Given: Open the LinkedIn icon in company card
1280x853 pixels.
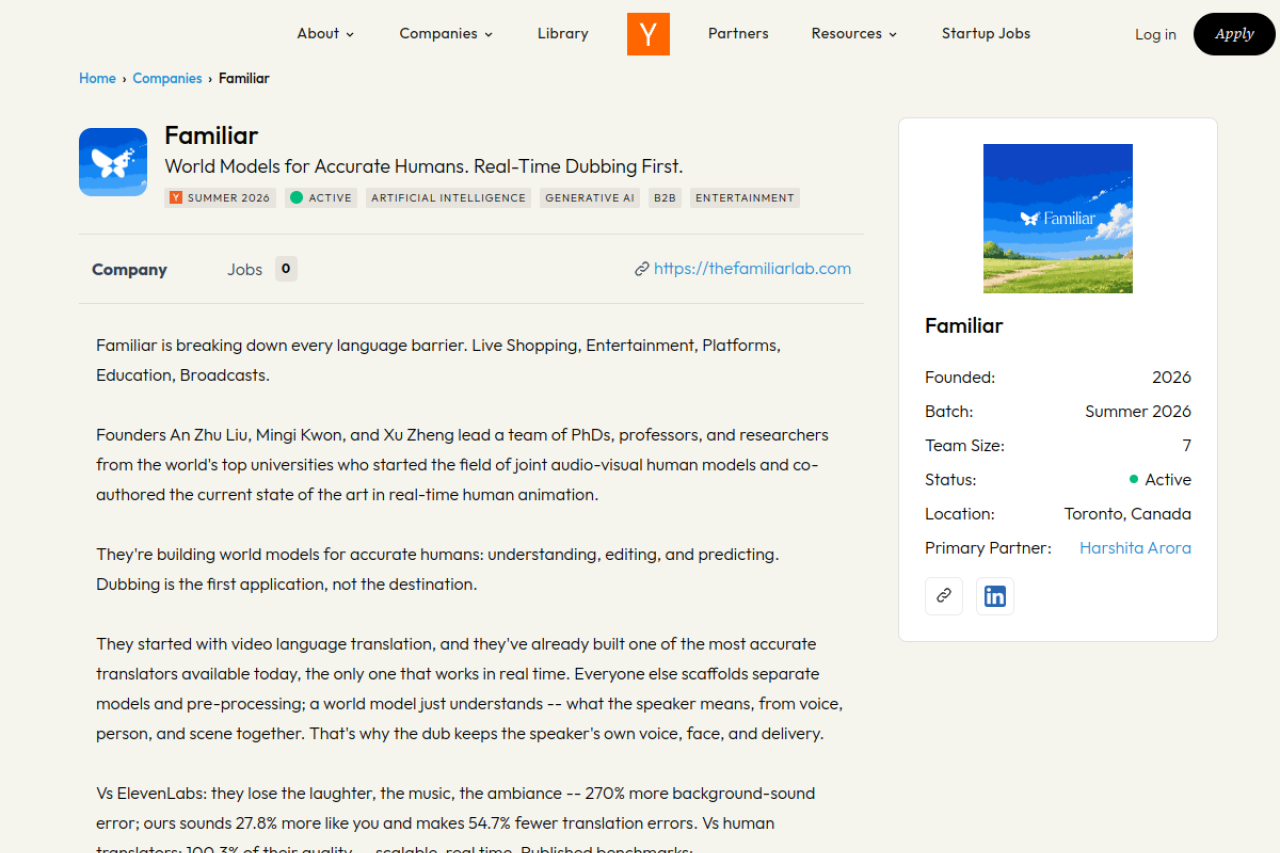Looking at the screenshot, I should (x=995, y=596).
